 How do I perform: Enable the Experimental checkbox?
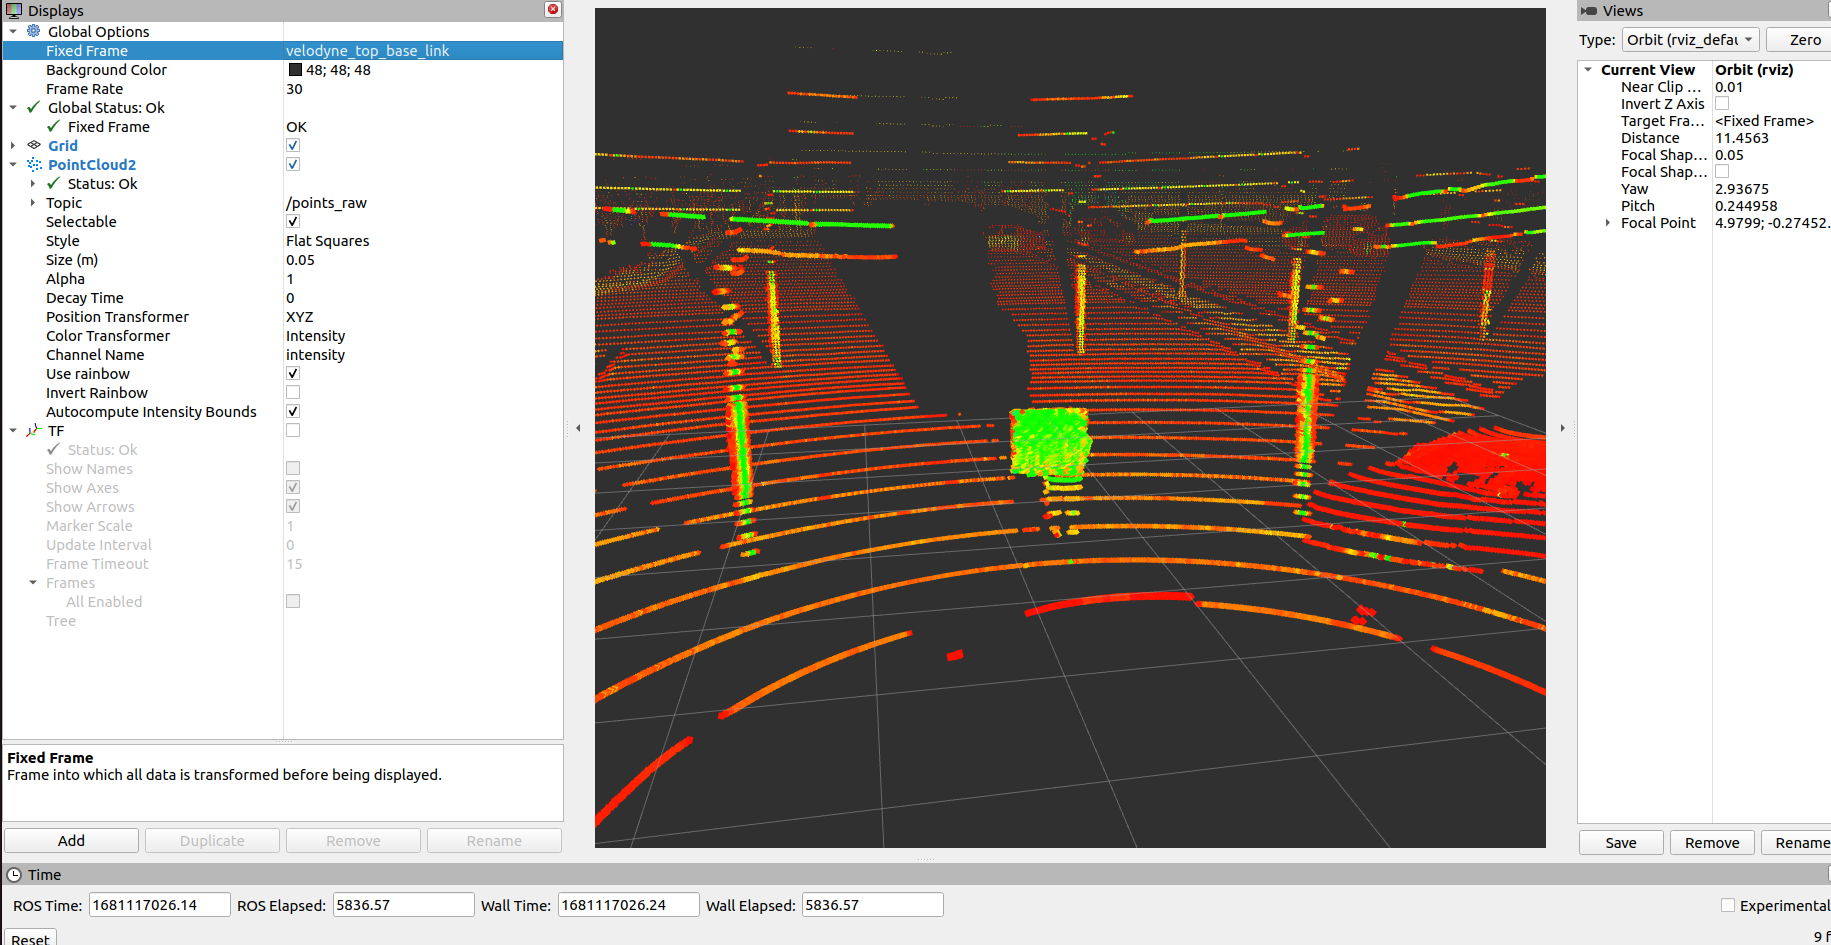[x=1728, y=905]
